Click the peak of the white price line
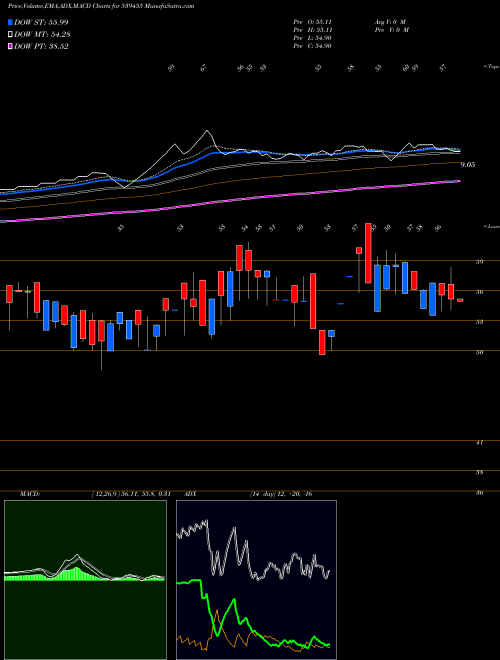The width and height of the screenshot is (500, 660). coord(206,131)
